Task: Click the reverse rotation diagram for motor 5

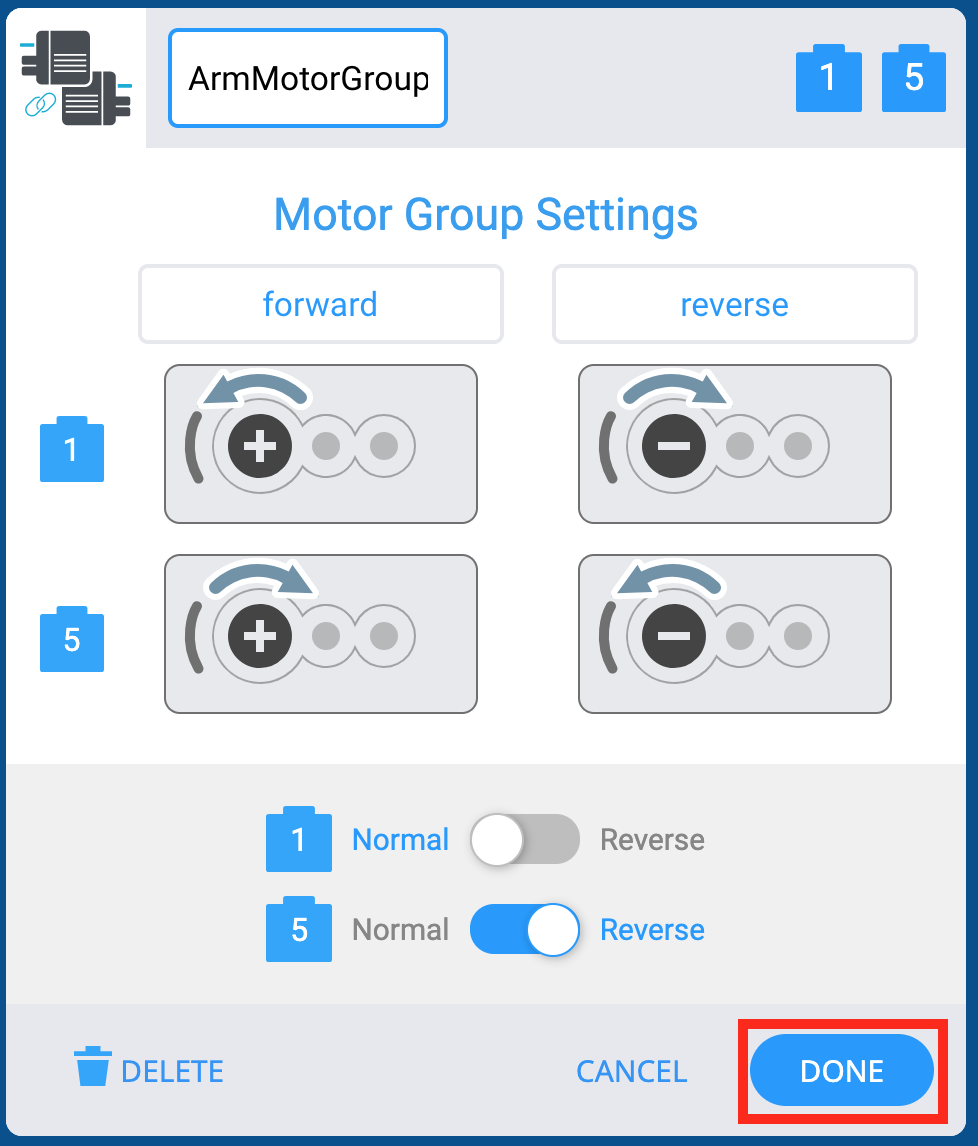Action: pos(734,634)
